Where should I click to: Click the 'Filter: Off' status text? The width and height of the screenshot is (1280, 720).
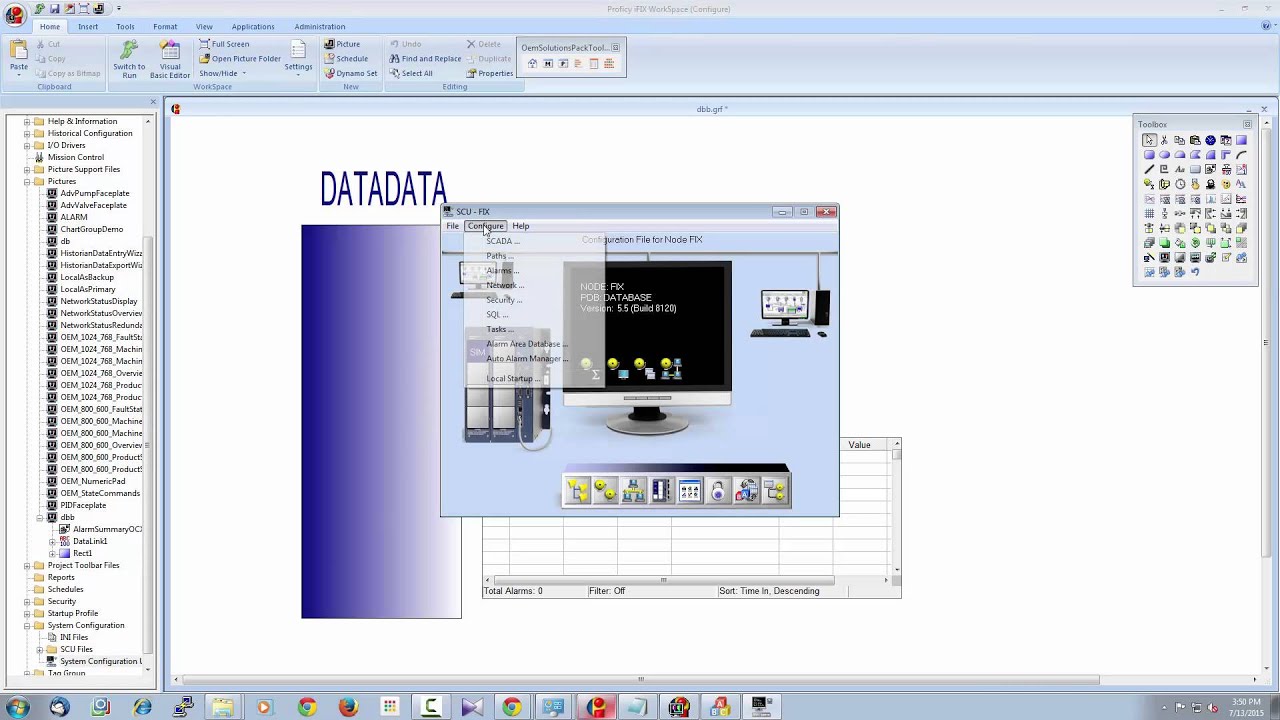pos(607,591)
